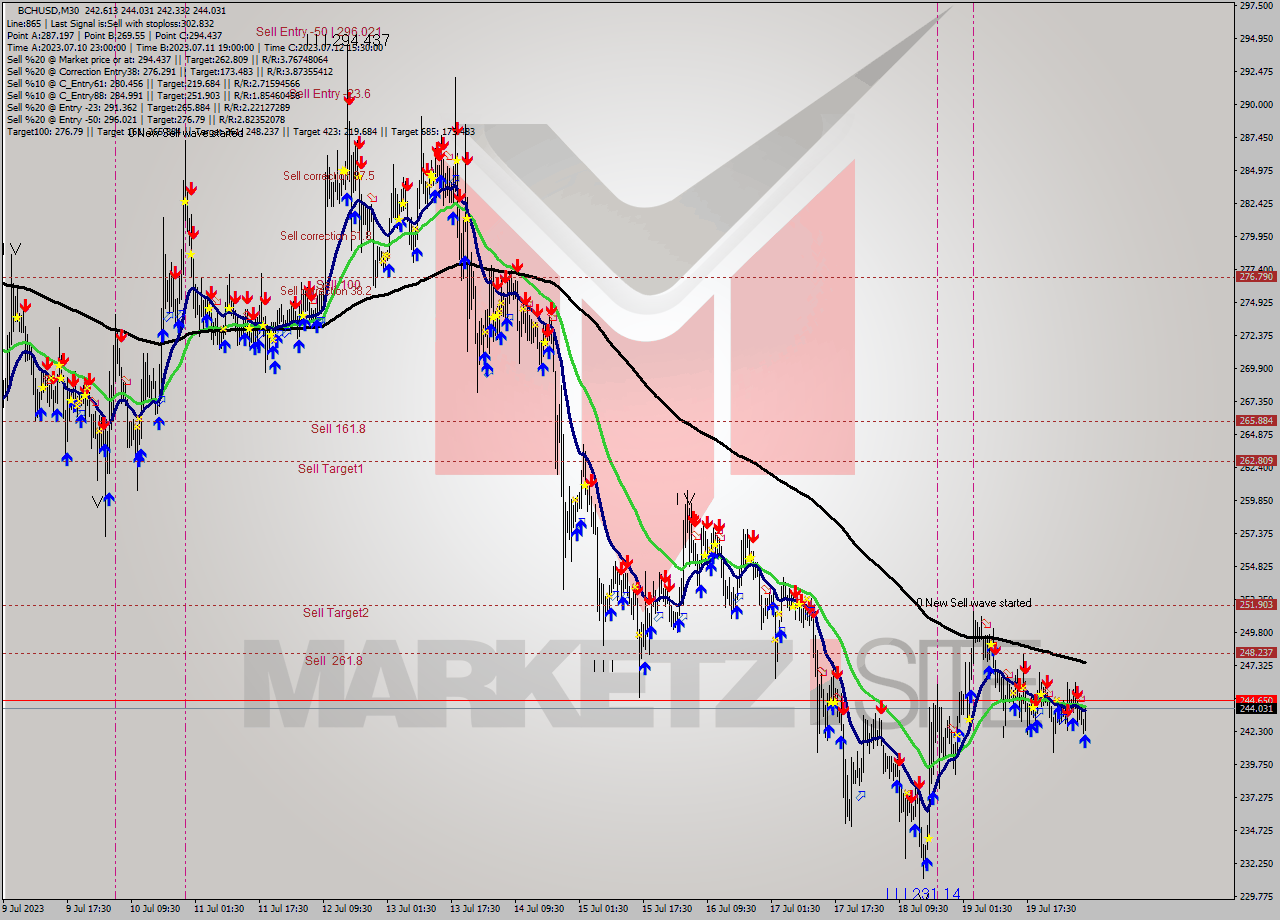Click the 'Sell 161.8' level label
Viewport: 1280px width, 920px height.
click(x=338, y=429)
